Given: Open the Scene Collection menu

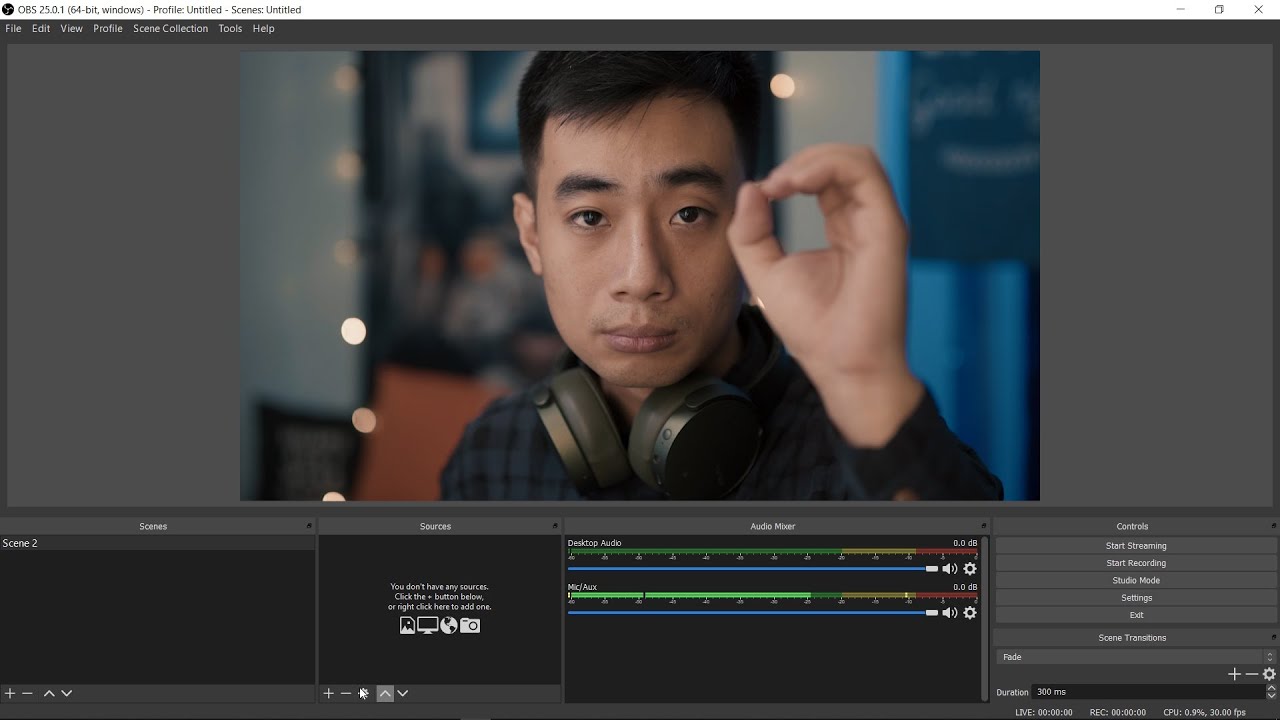Looking at the screenshot, I should [x=171, y=28].
